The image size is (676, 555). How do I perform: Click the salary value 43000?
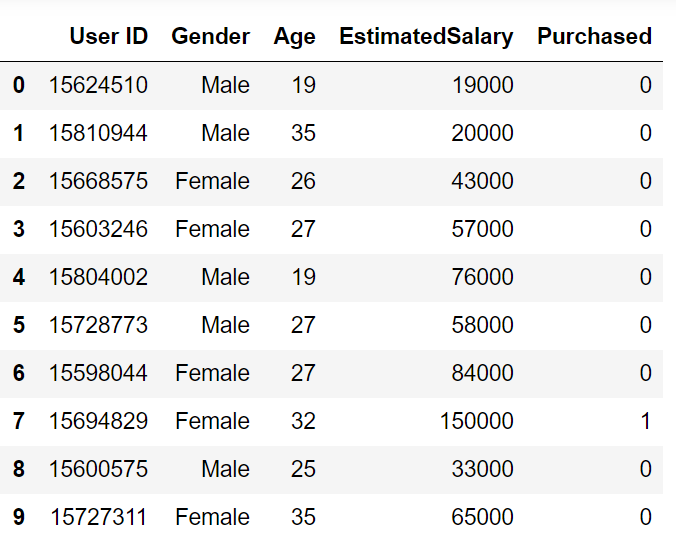pos(482,182)
